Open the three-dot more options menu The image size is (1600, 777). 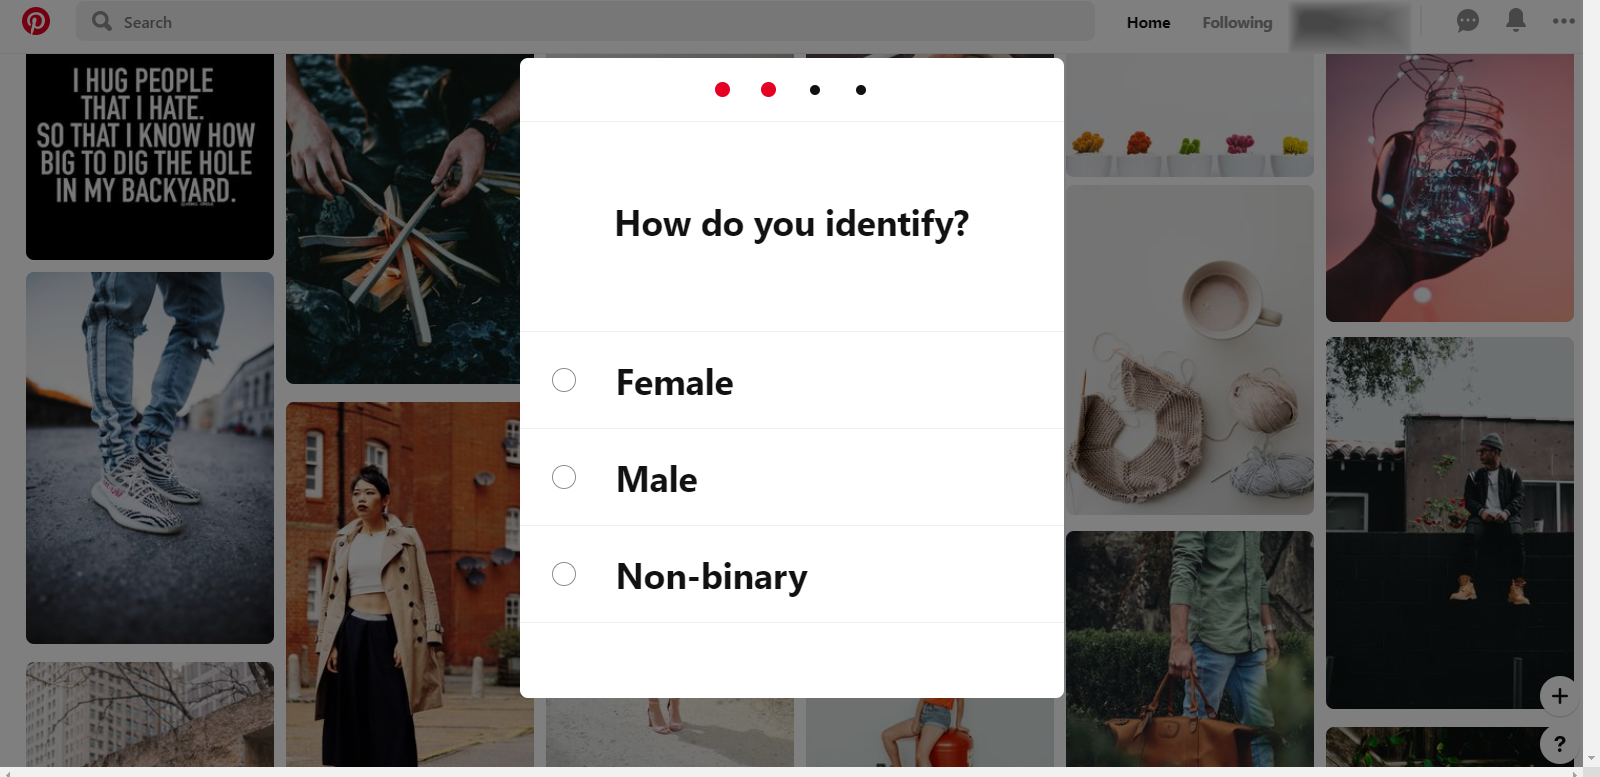1563,21
